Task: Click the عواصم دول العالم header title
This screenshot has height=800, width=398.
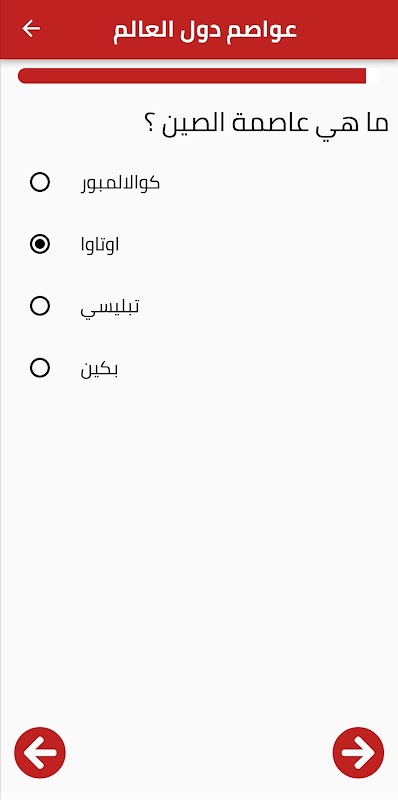Action: 205,29
